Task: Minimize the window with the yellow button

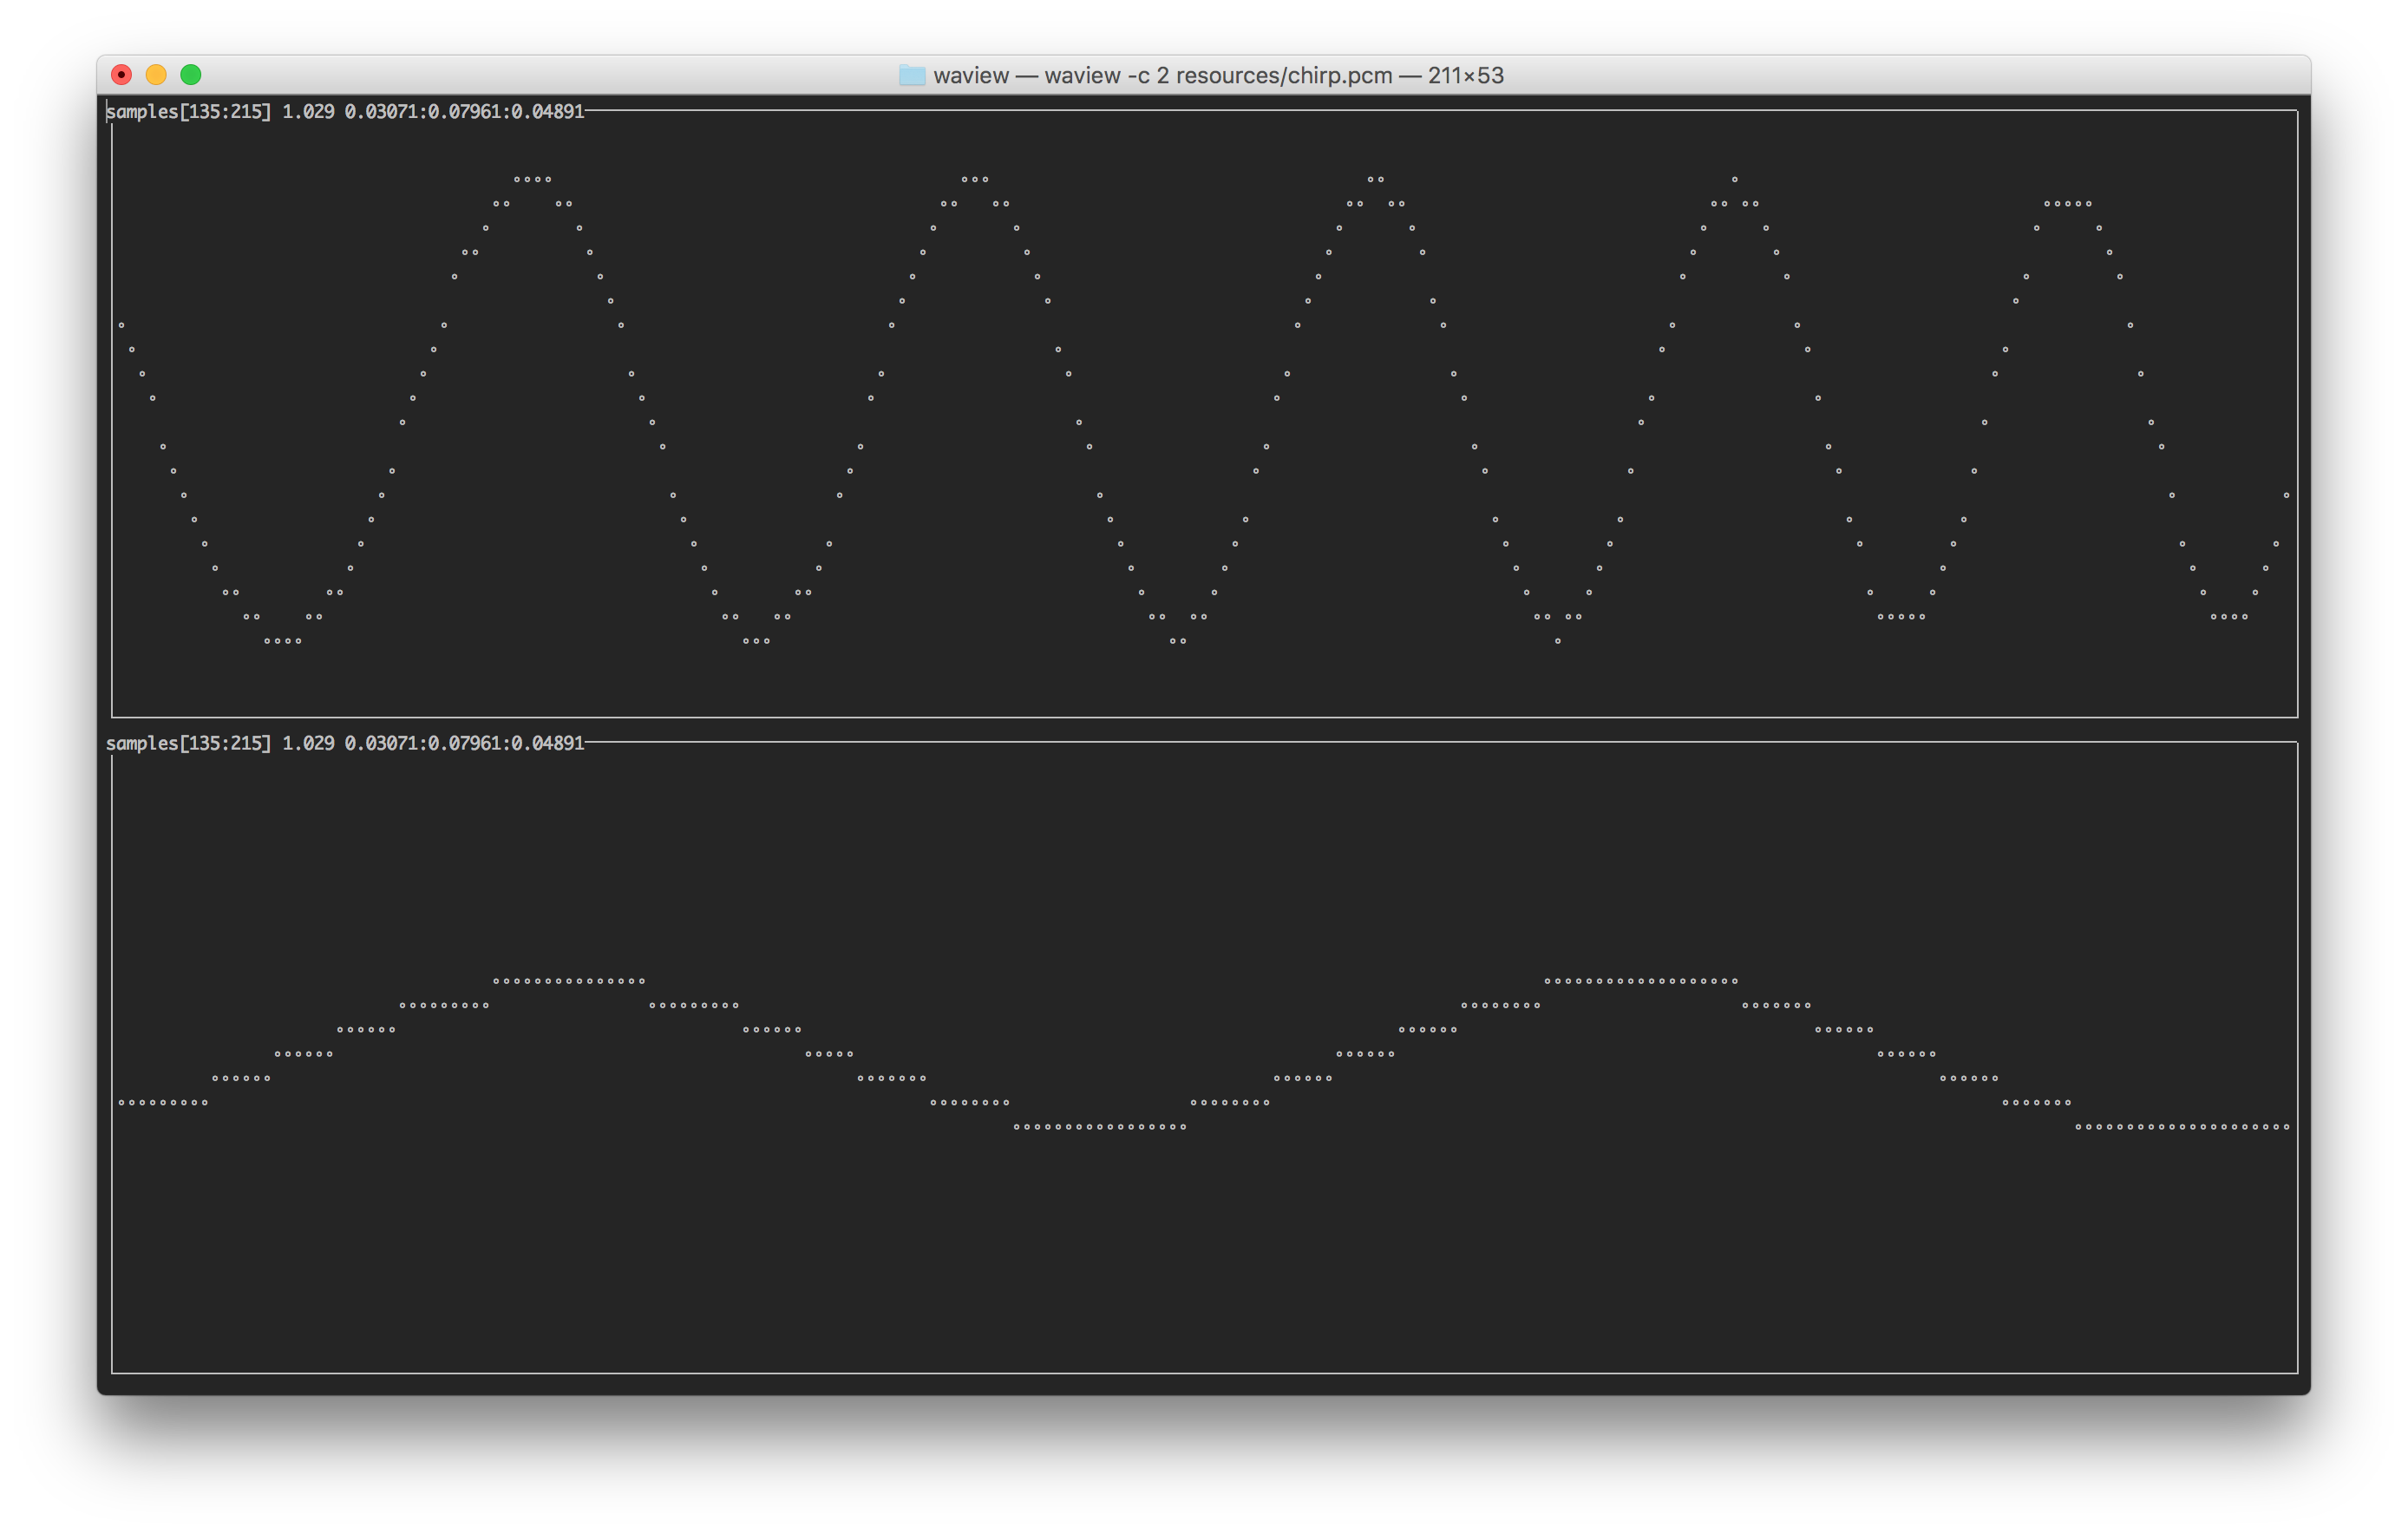Action: tap(156, 75)
